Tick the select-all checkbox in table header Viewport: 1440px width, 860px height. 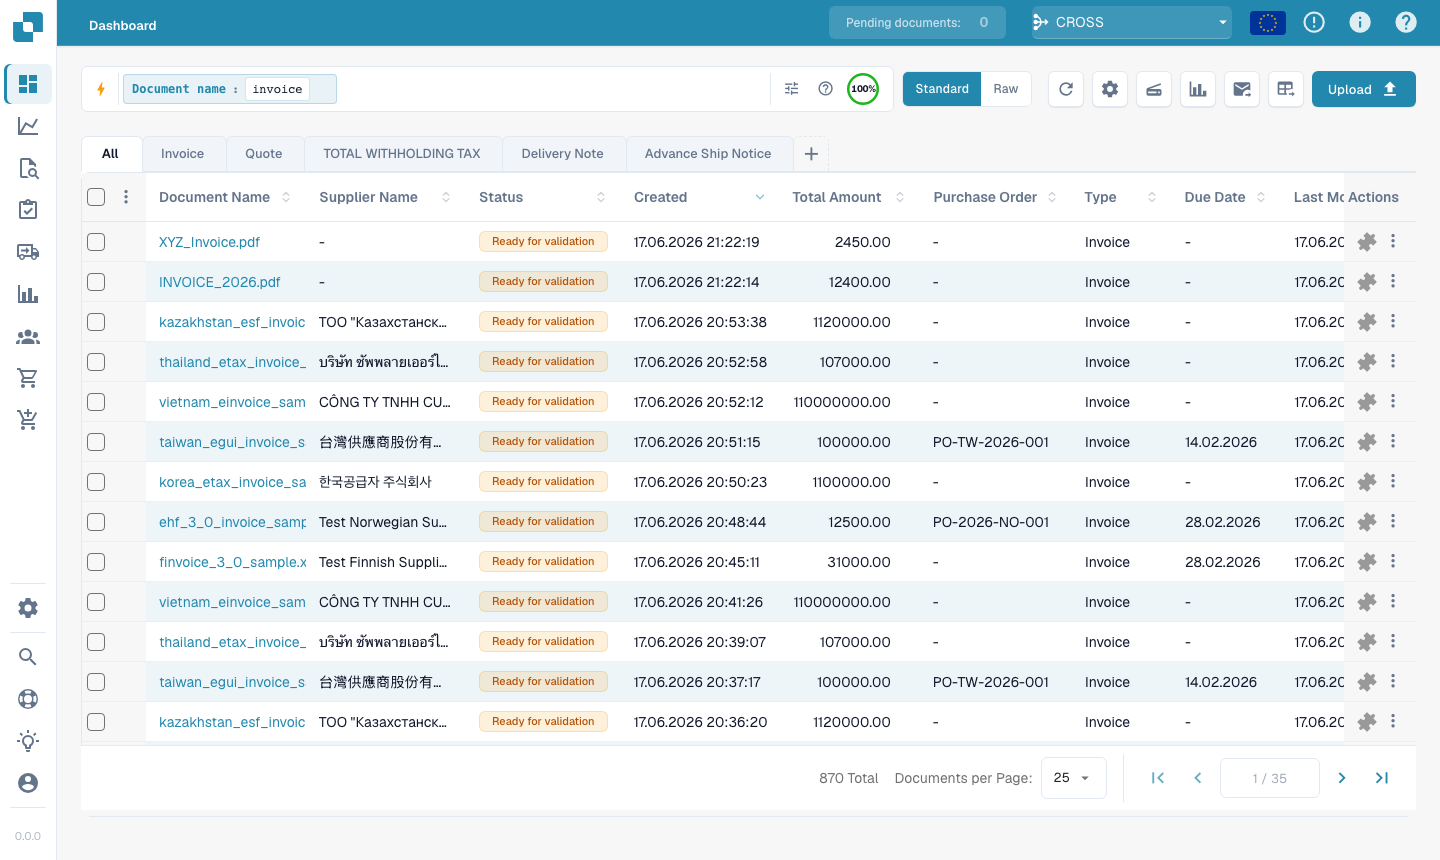click(96, 197)
